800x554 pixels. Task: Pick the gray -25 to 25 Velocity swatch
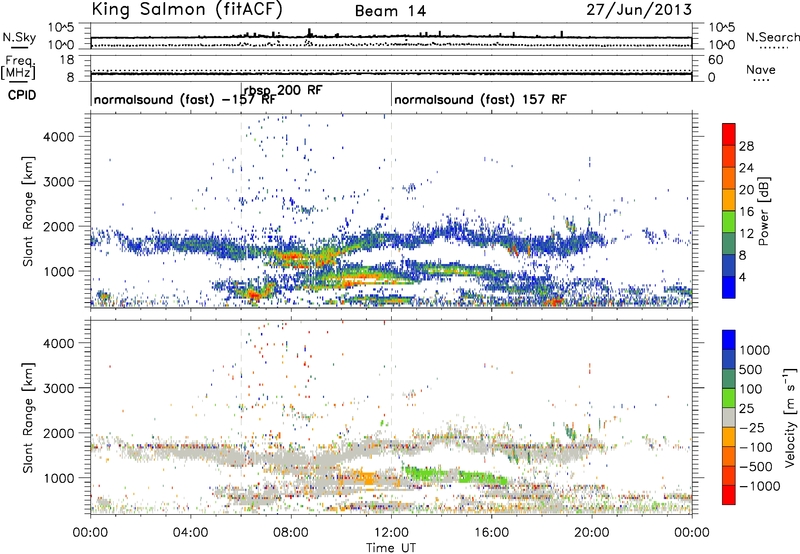(x=729, y=417)
